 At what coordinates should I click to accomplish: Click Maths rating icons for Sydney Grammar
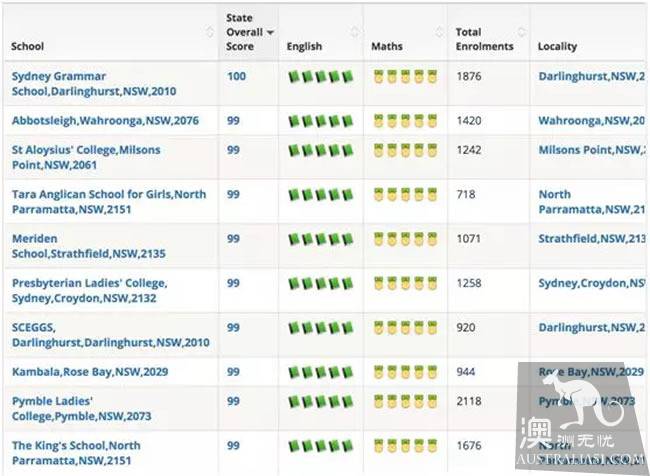pos(405,77)
